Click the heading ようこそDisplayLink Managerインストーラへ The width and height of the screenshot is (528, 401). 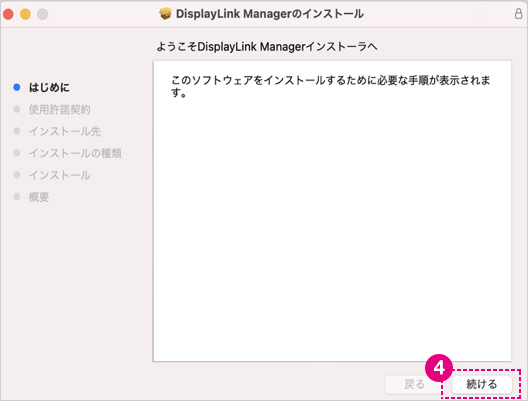pos(267,46)
